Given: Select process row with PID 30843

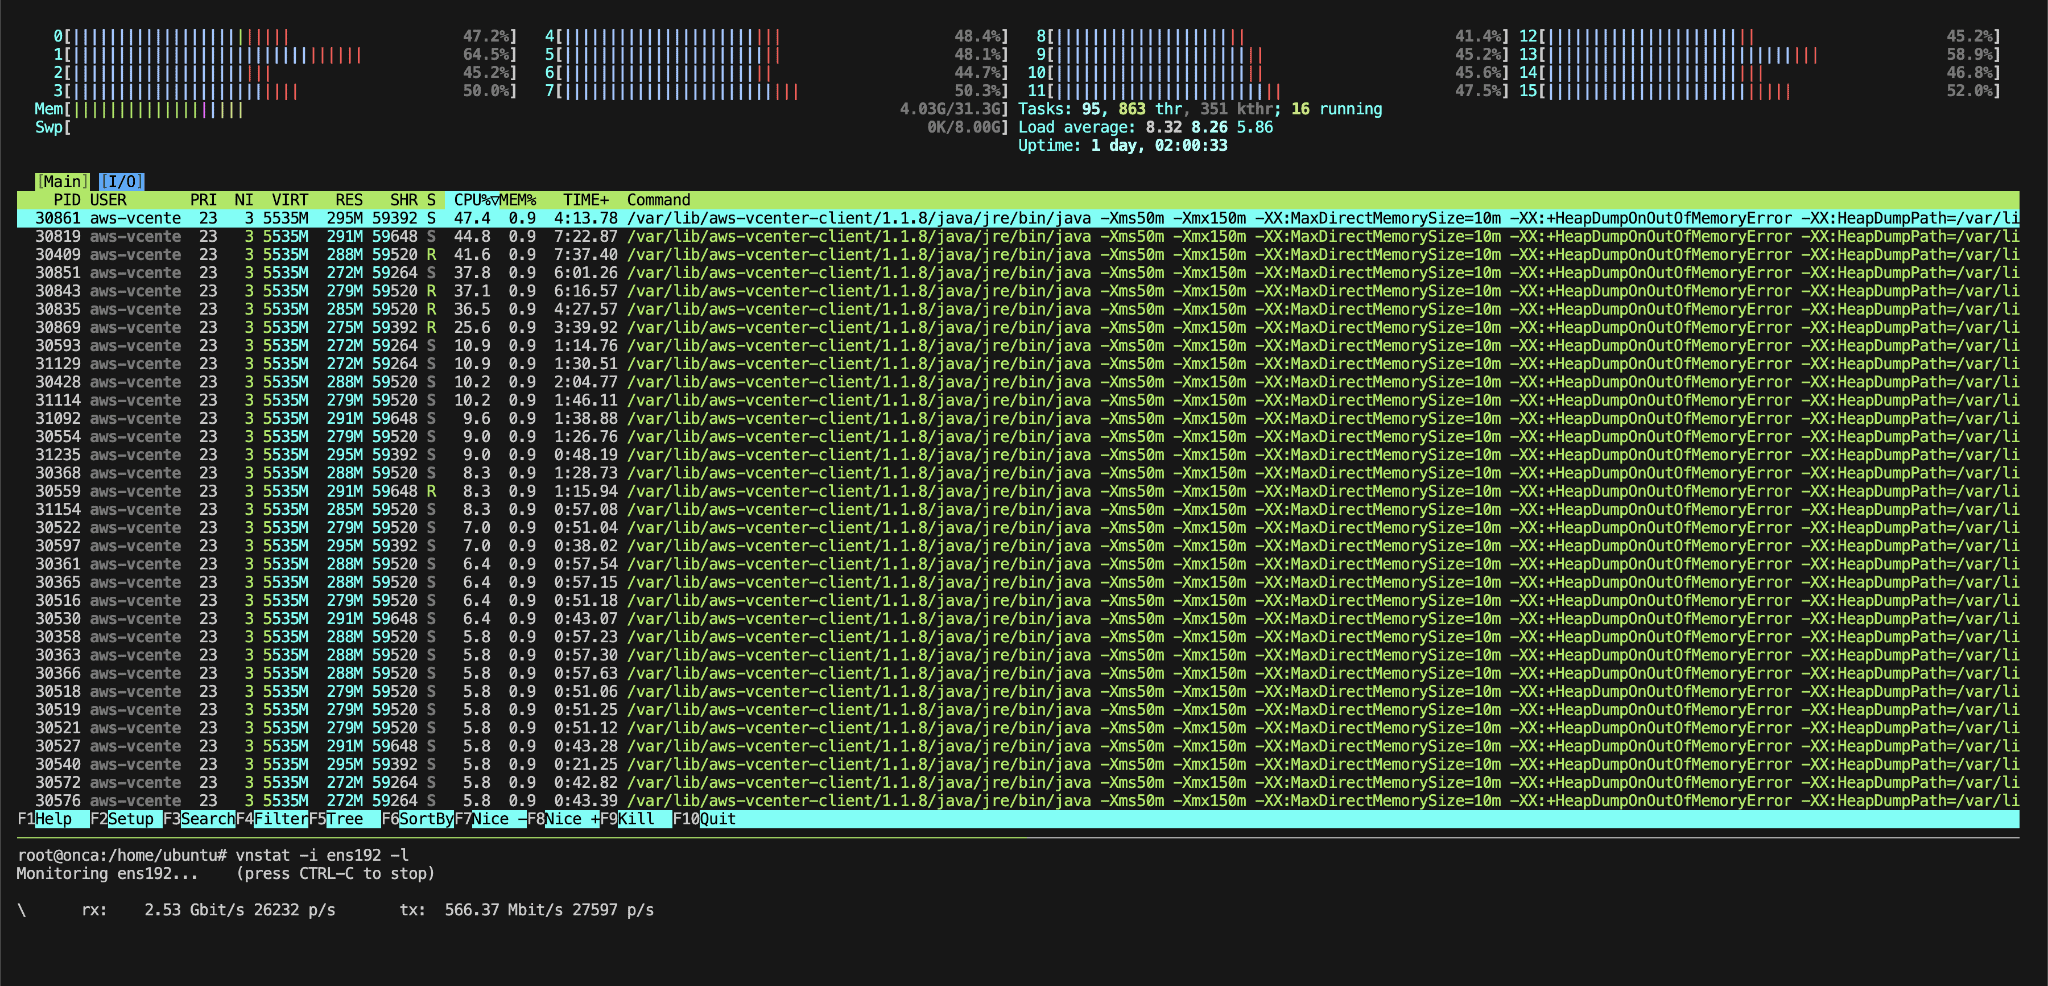Looking at the screenshot, I should [x=1018, y=291].
